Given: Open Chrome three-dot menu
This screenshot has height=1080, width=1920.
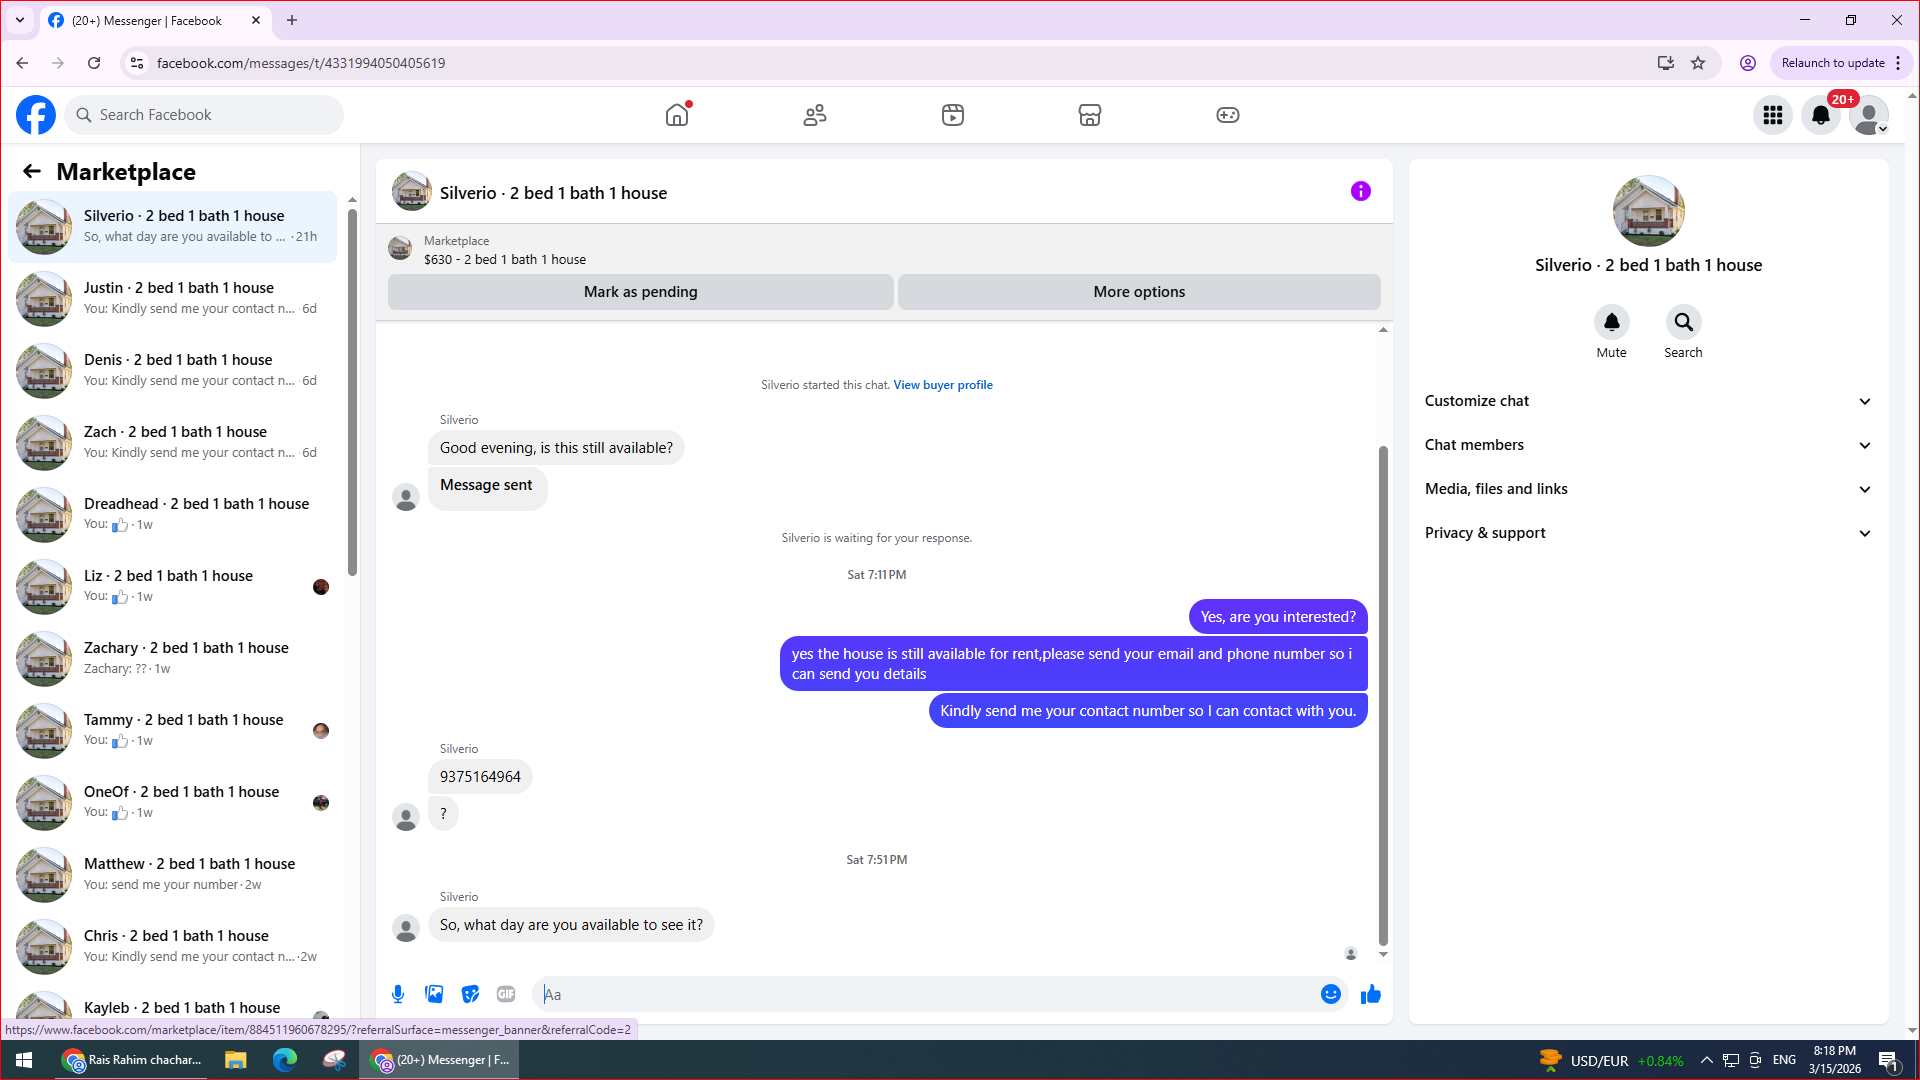Looking at the screenshot, I should click(1898, 63).
